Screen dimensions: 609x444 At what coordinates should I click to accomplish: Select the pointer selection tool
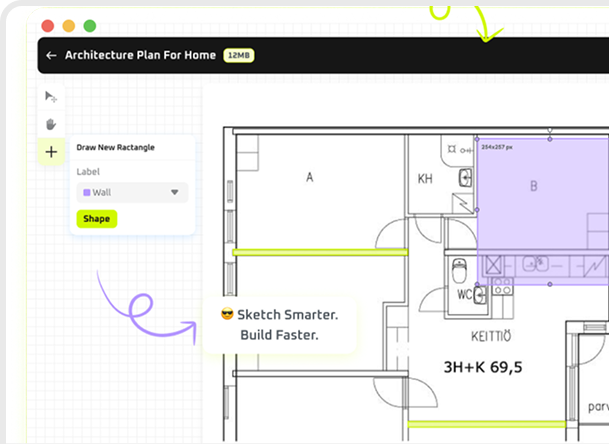(x=51, y=97)
